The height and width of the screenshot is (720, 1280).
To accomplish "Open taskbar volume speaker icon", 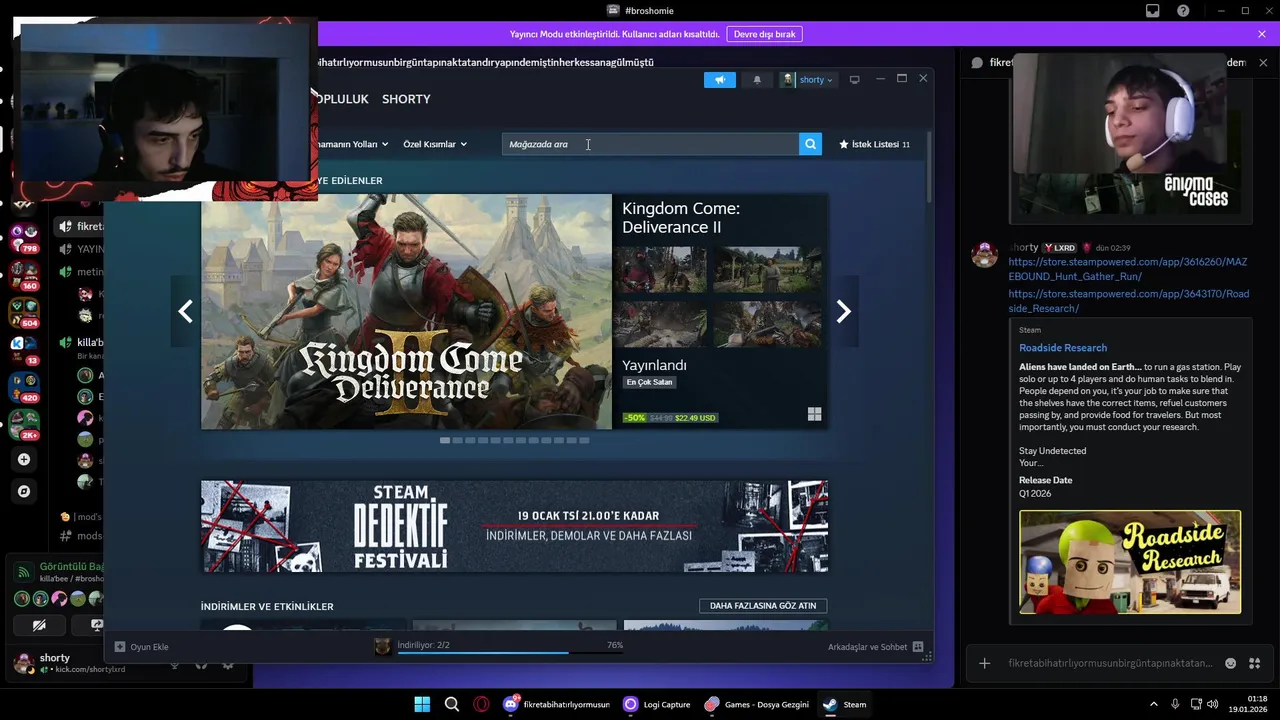I will pyautogui.click(x=1213, y=704).
